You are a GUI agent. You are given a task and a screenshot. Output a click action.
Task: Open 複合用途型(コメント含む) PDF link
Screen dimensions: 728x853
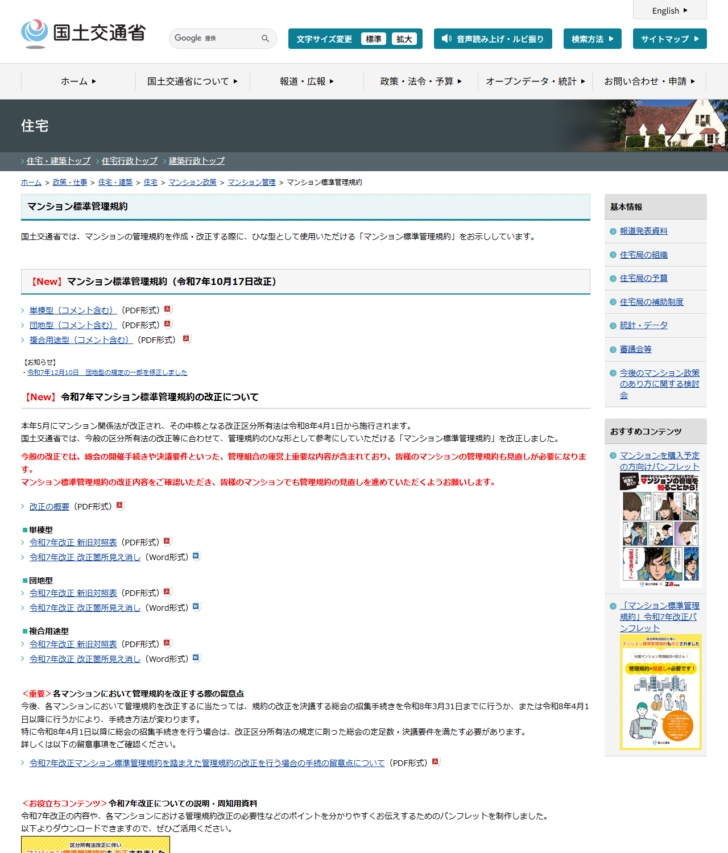(81, 339)
